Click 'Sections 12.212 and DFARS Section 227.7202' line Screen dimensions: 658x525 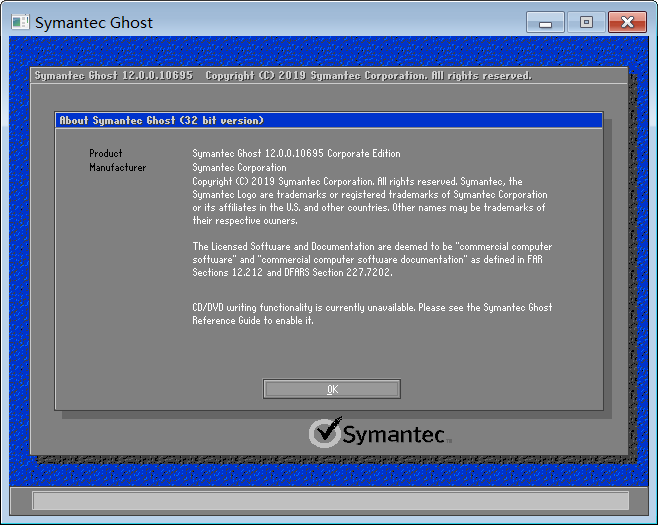point(292,272)
